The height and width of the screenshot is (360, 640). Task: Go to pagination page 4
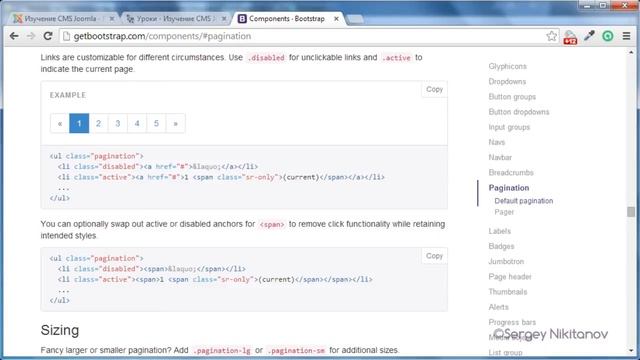point(137,123)
